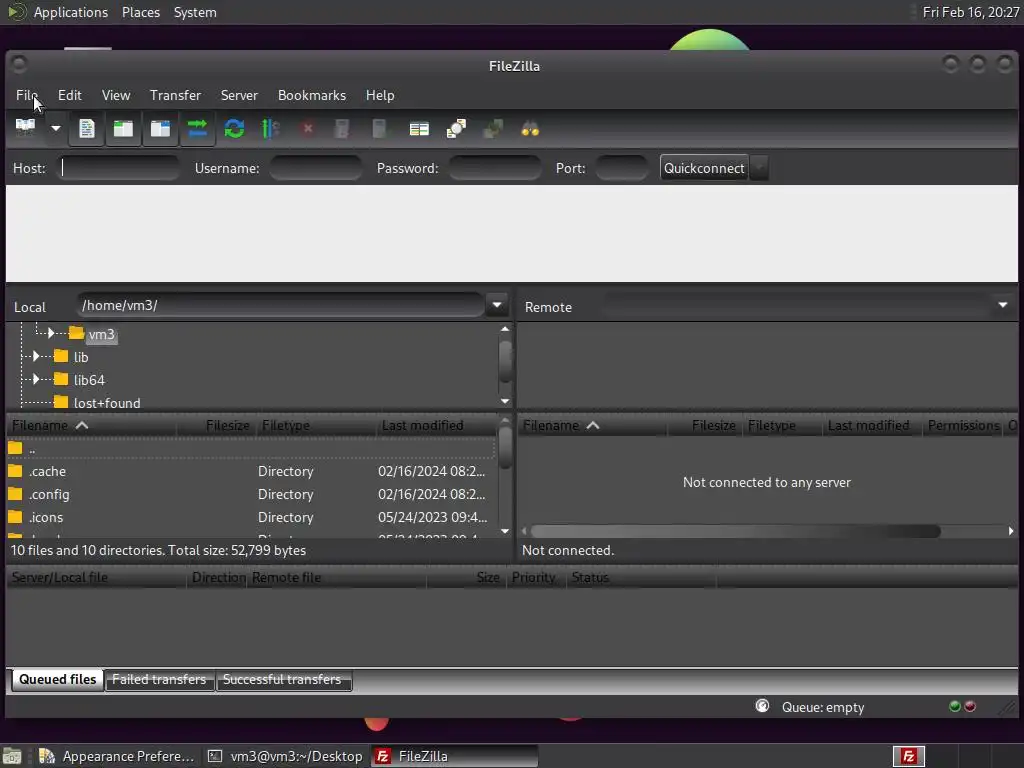Click the disconnect from server icon

point(342,128)
